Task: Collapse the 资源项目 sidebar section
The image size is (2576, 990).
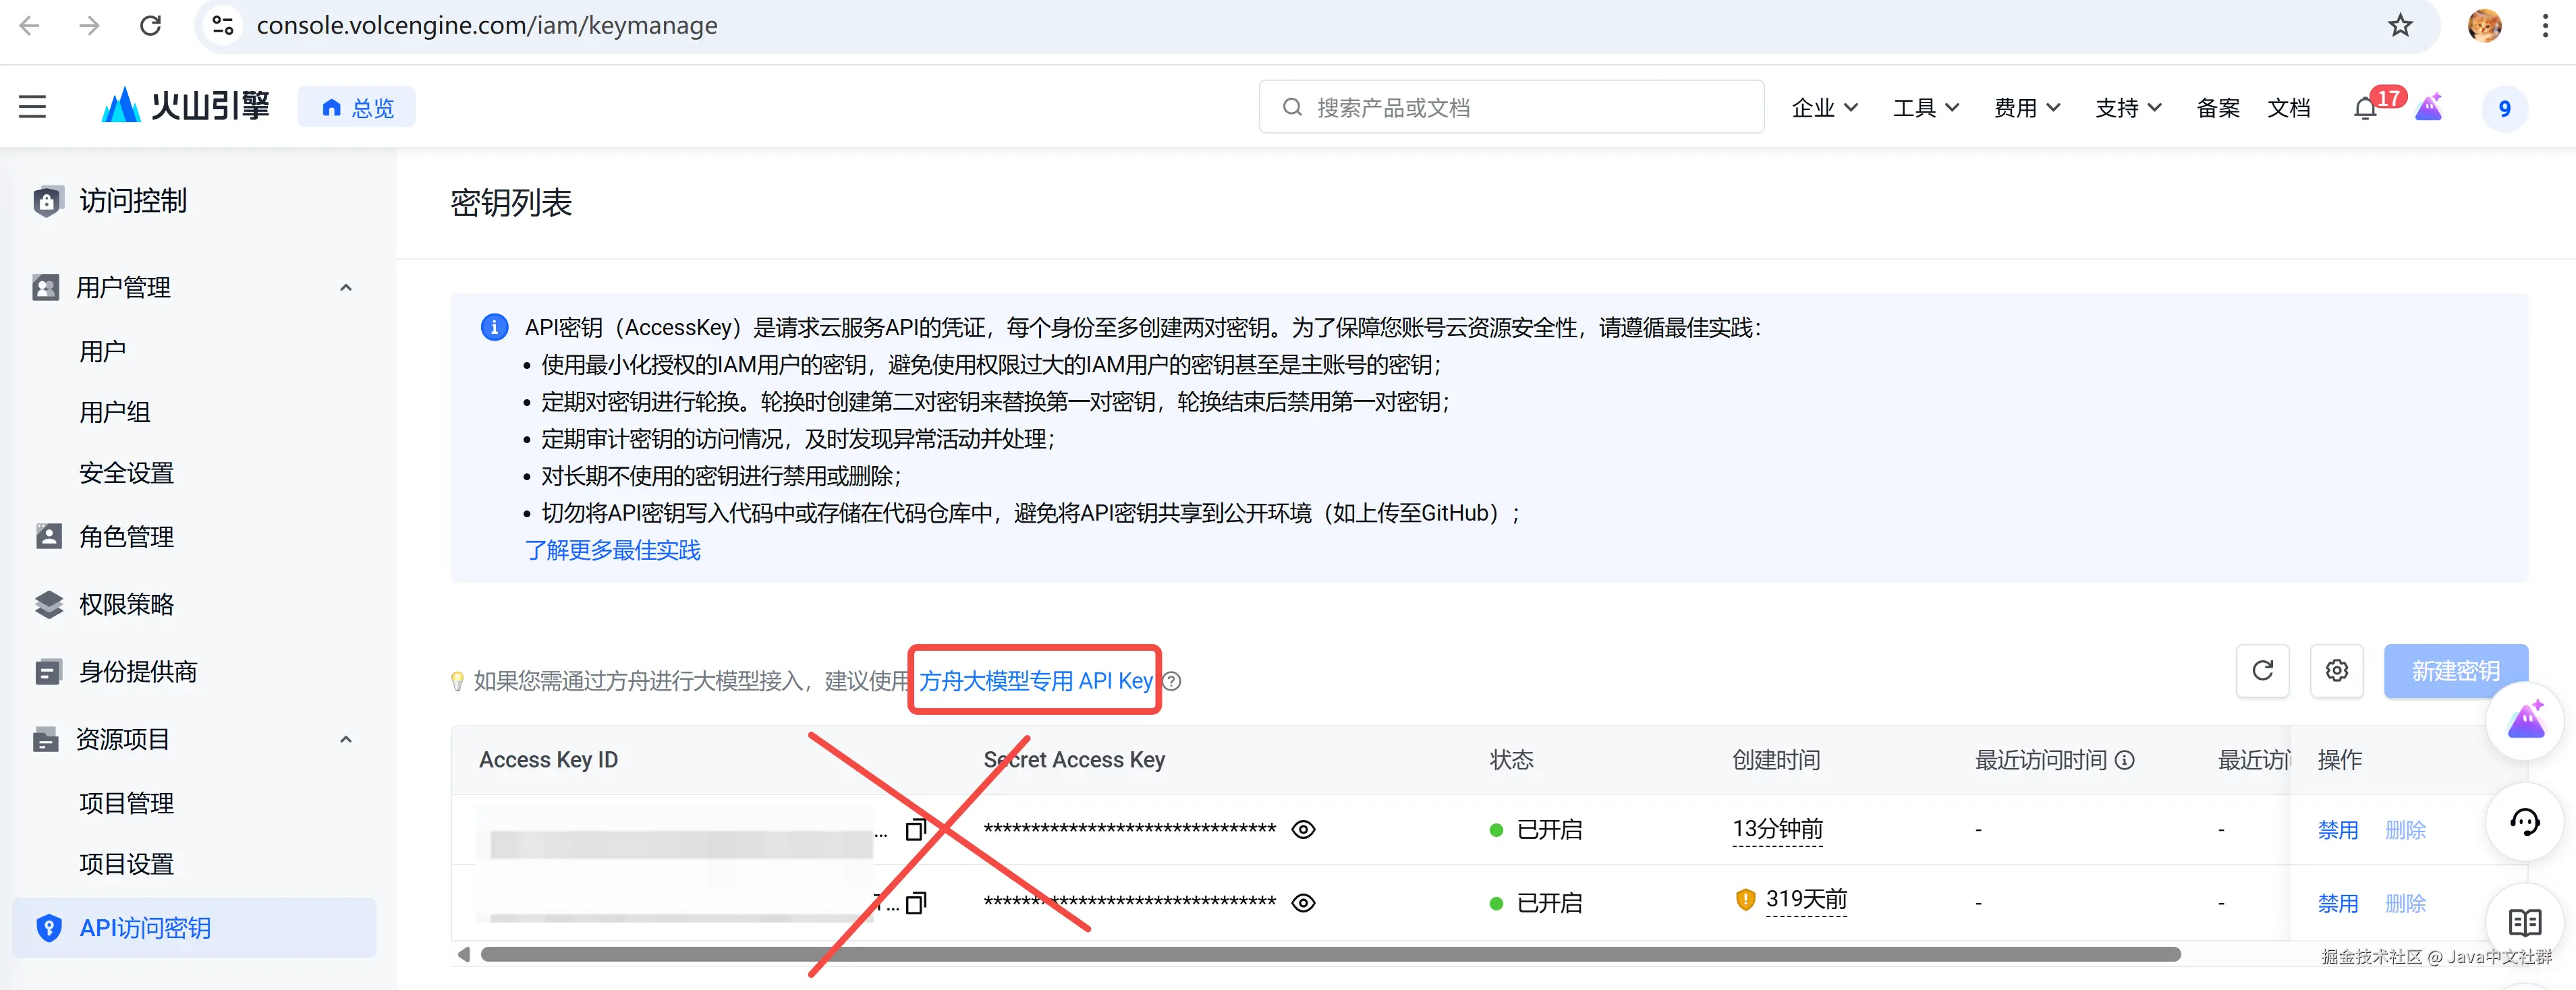Action: 346,740
